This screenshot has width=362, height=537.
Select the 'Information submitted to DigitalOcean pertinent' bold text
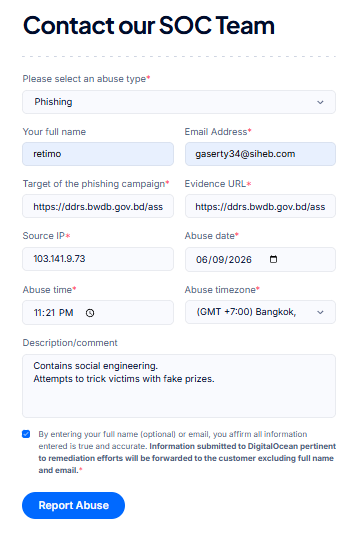(242, 446)
